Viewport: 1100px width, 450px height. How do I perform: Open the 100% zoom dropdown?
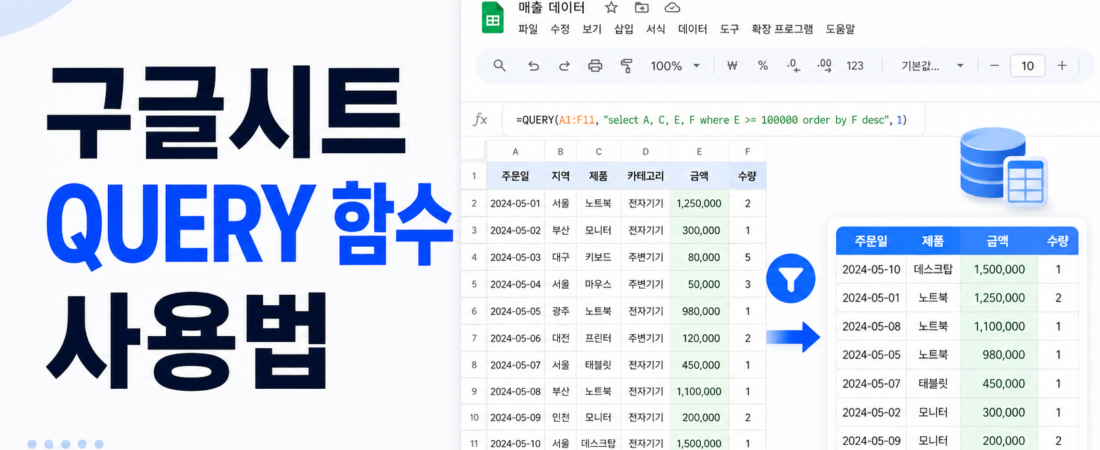[x=676, y=65]
